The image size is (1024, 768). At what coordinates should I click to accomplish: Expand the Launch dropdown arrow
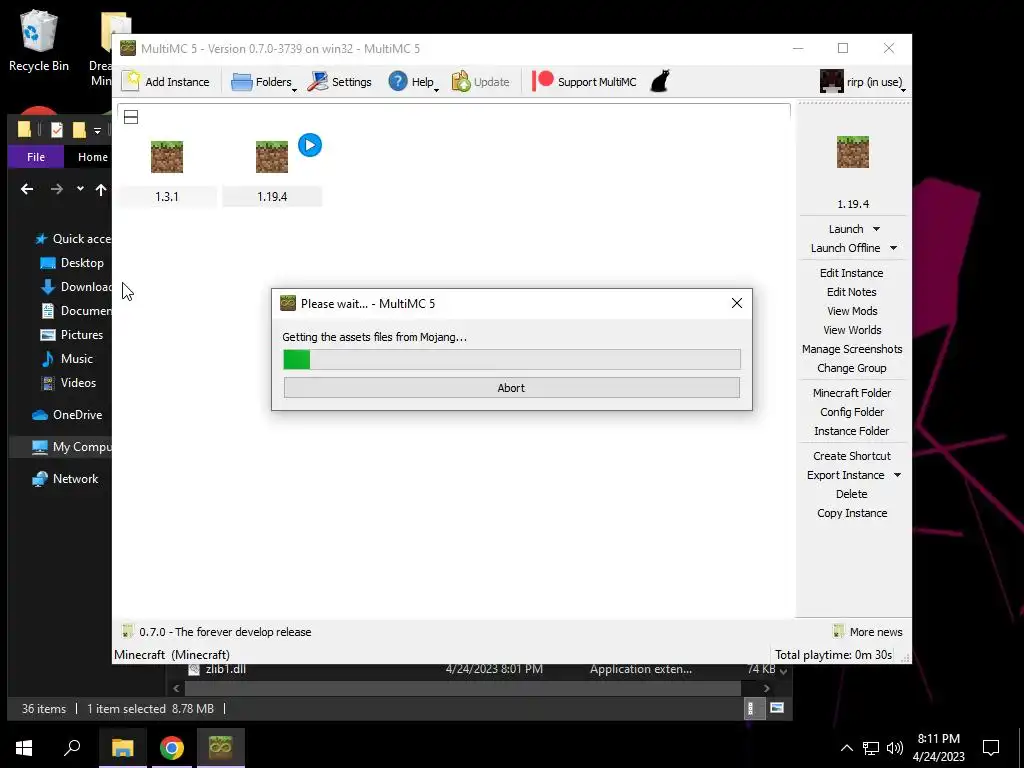click(x=876, y=229)
